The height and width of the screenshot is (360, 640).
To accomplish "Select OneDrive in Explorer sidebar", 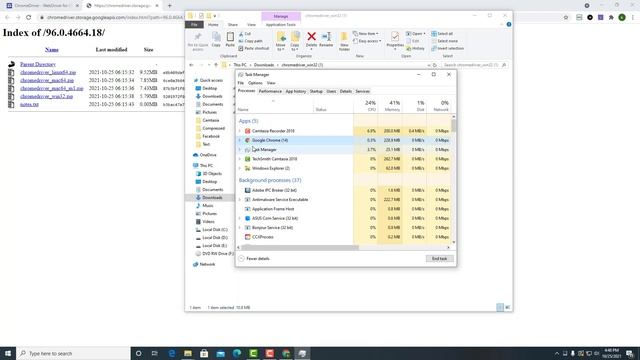I will [x=208, y=155].
